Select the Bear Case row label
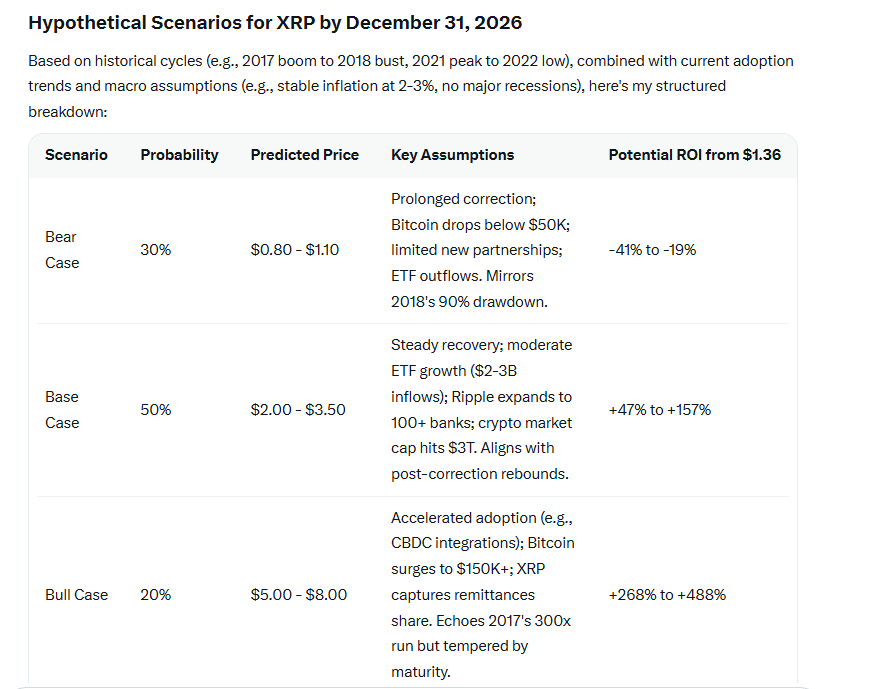888x689 pixels. click(x=61, y=250)
